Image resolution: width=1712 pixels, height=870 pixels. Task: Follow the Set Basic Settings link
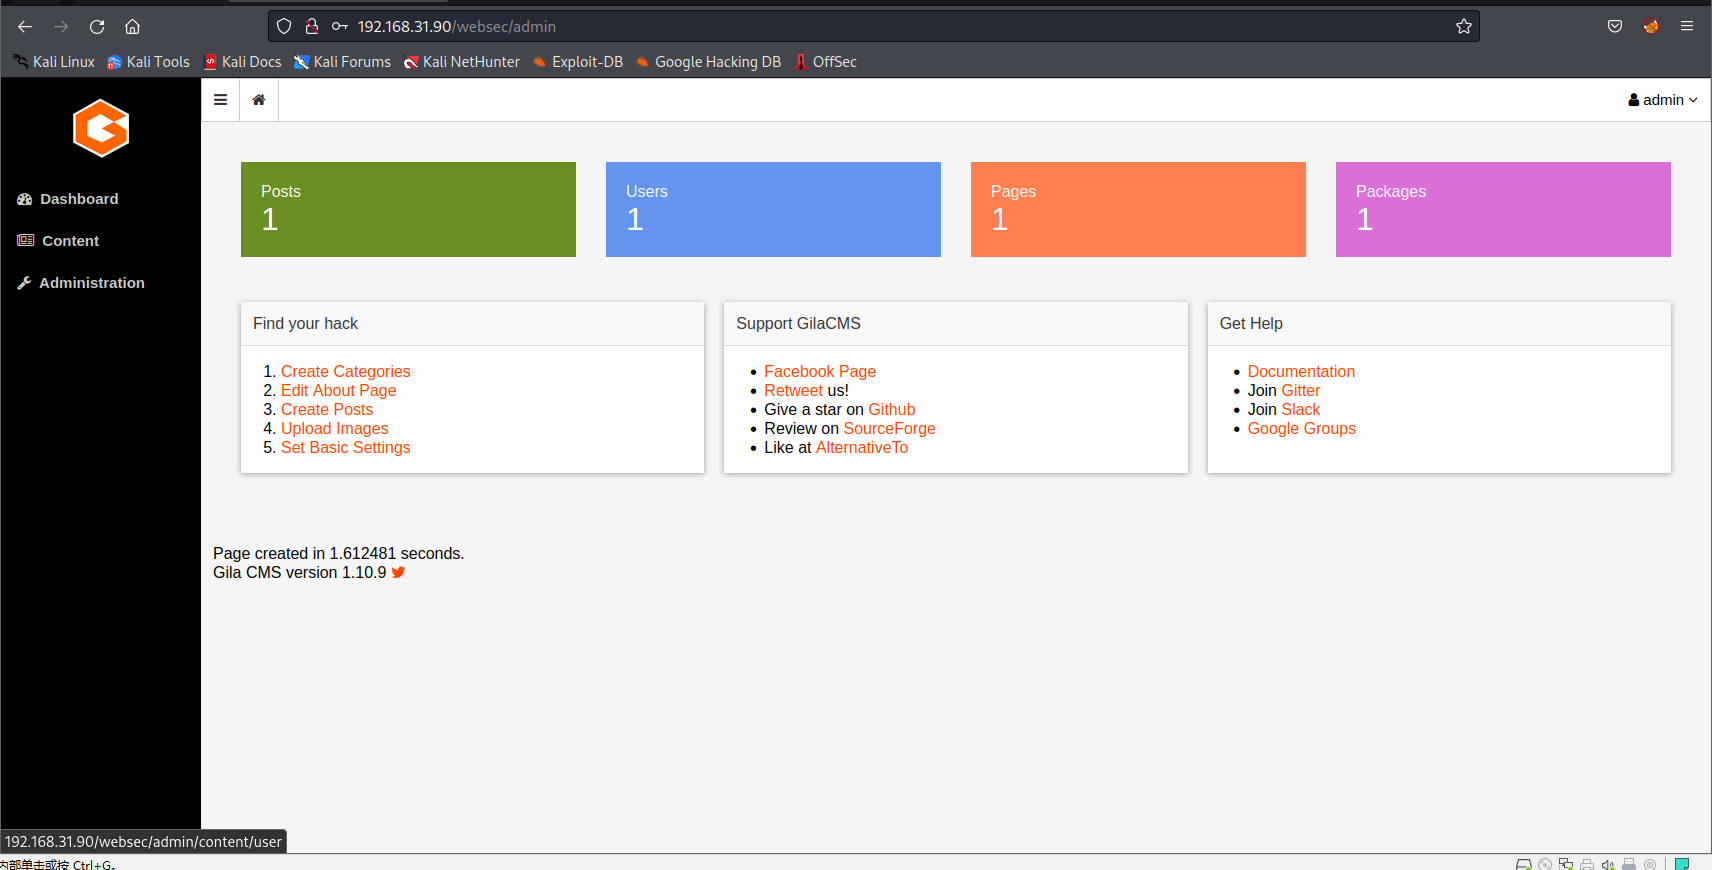coord(345,448)
